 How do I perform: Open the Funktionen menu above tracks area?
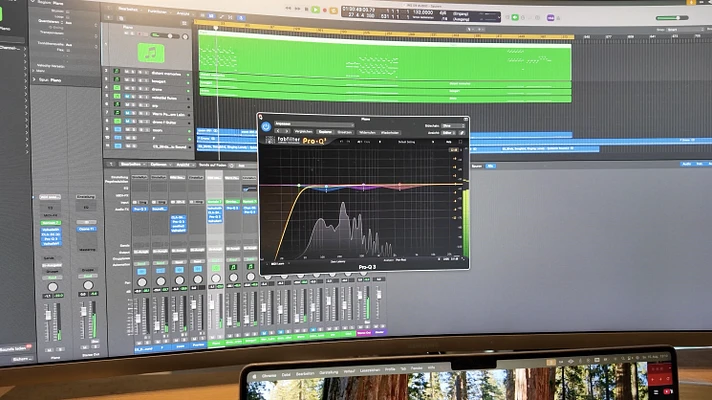pyautogui.click(x=157, y=11)
